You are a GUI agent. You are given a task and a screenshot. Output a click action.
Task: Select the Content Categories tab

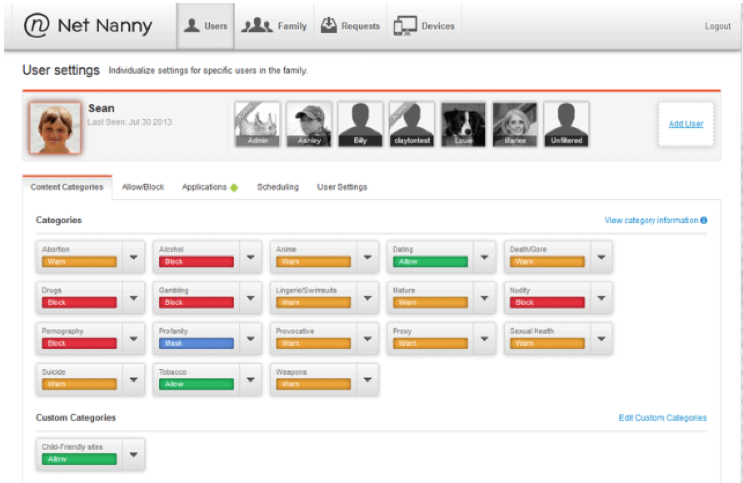pyautogui.click(x=67, y=187)
